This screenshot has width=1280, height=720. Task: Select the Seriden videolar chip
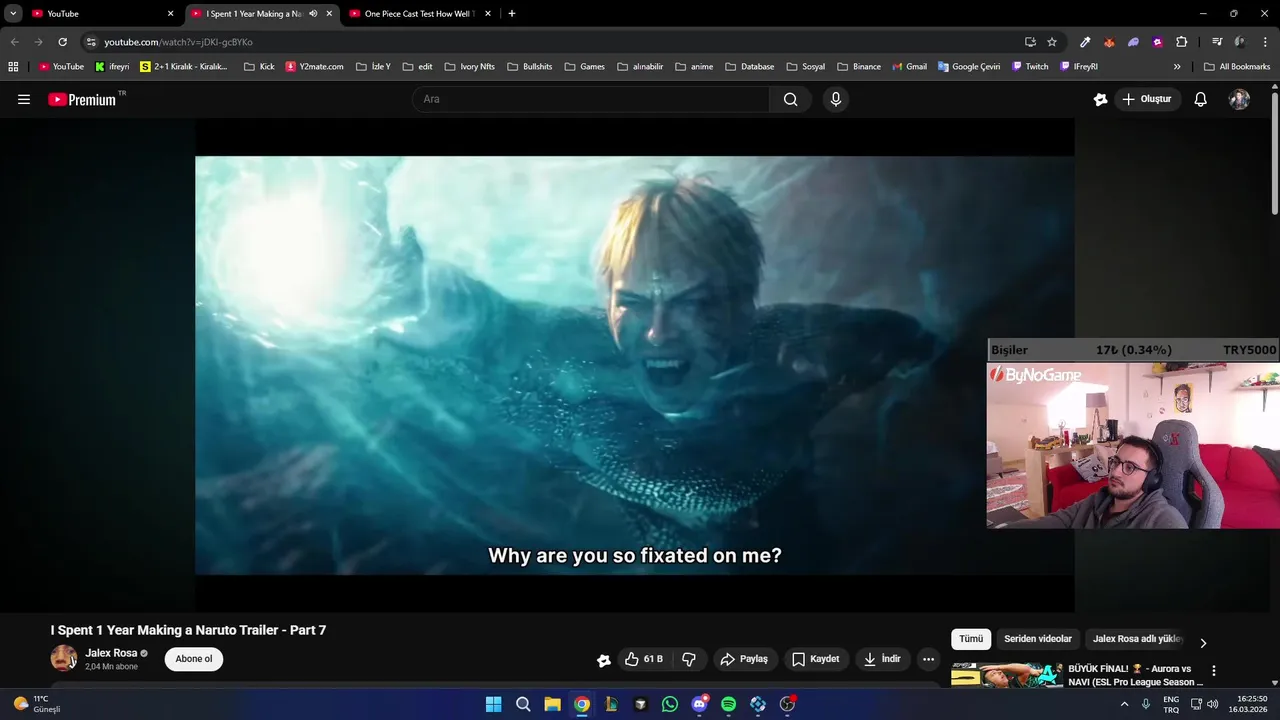click(1038, 639)
